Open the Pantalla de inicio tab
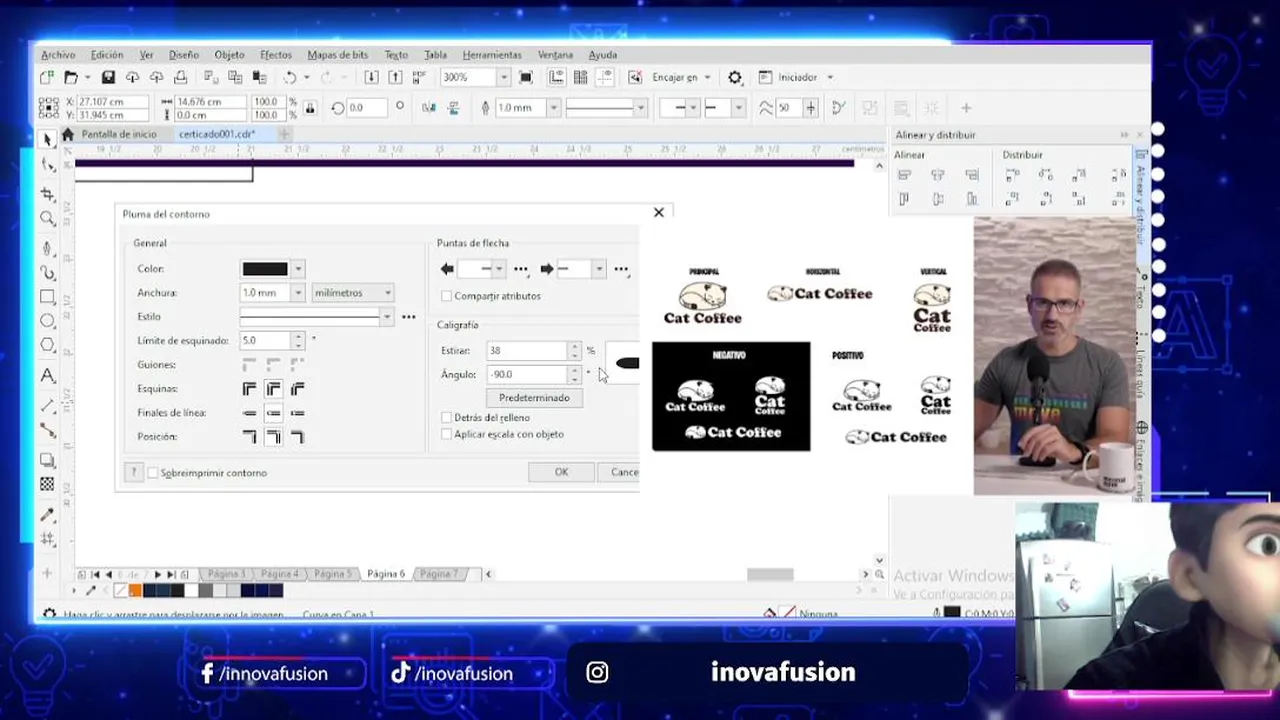This screenshot has height=720, width=1280. coord(118,134)
